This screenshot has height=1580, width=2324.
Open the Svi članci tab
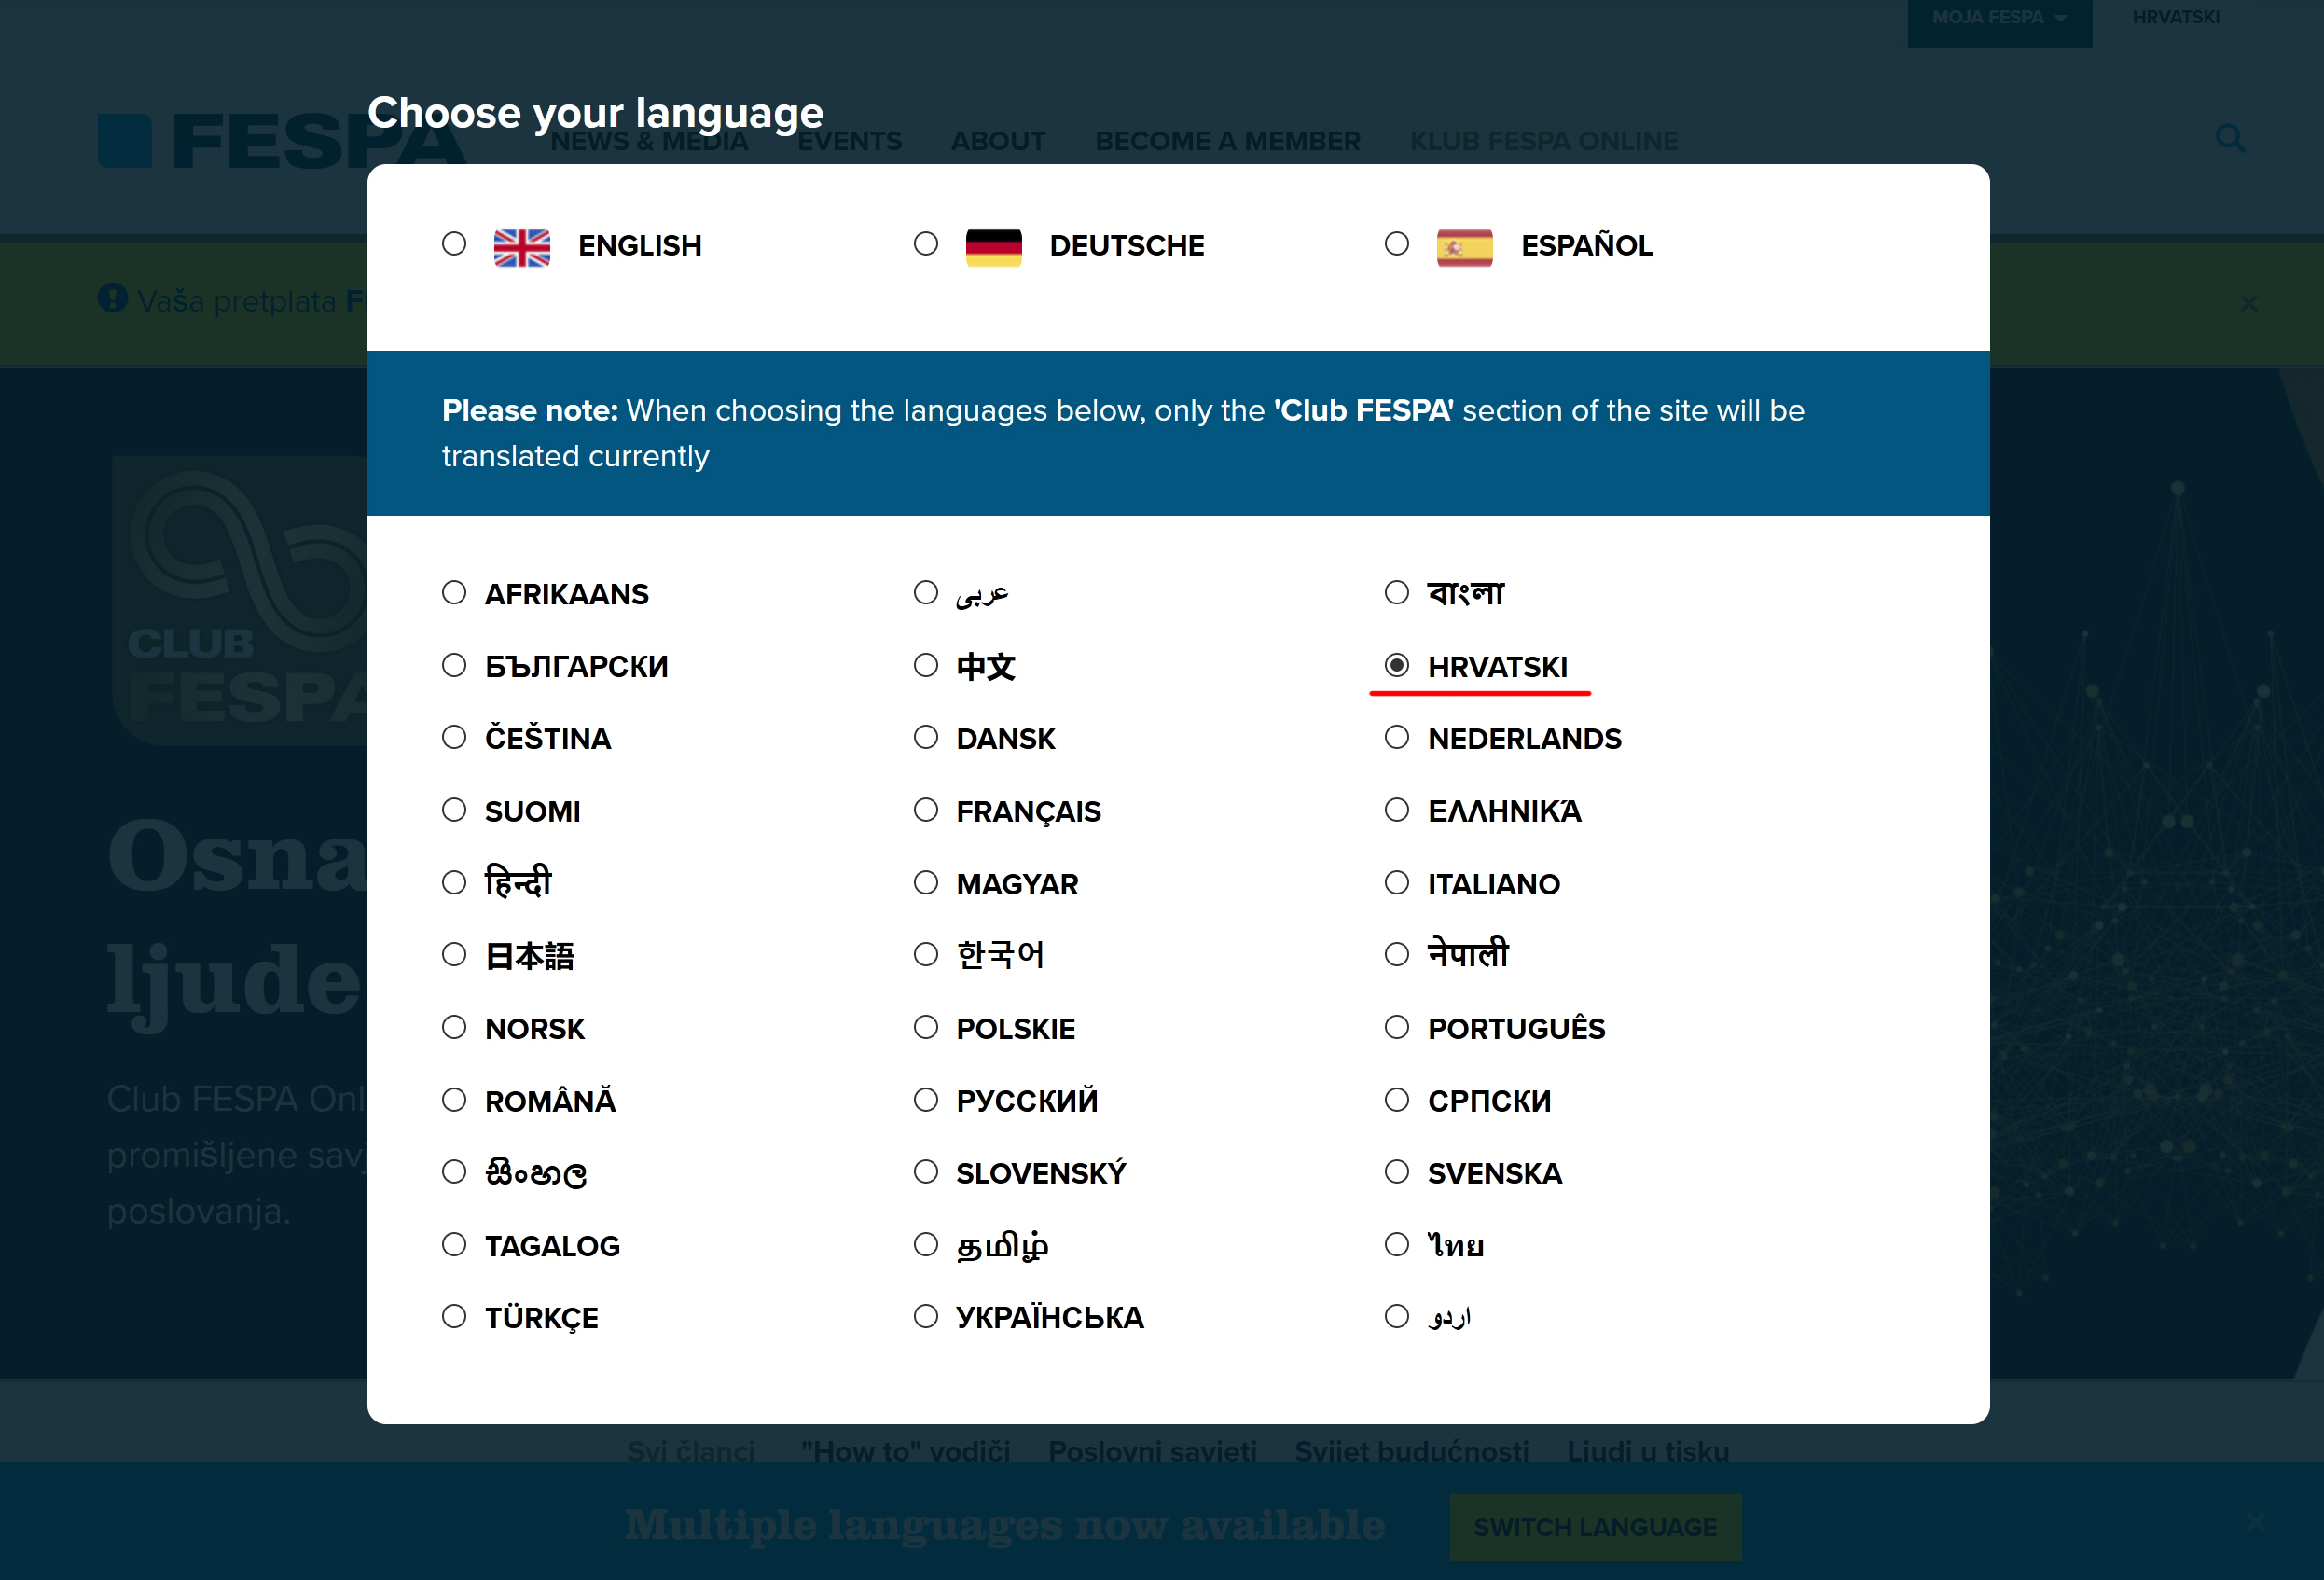691,1451
